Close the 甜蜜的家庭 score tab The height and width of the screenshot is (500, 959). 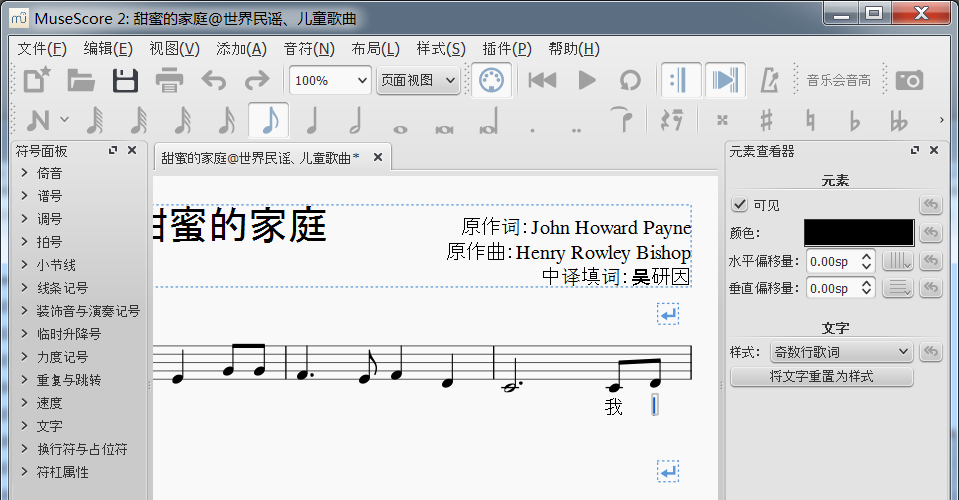coord(378,158)
